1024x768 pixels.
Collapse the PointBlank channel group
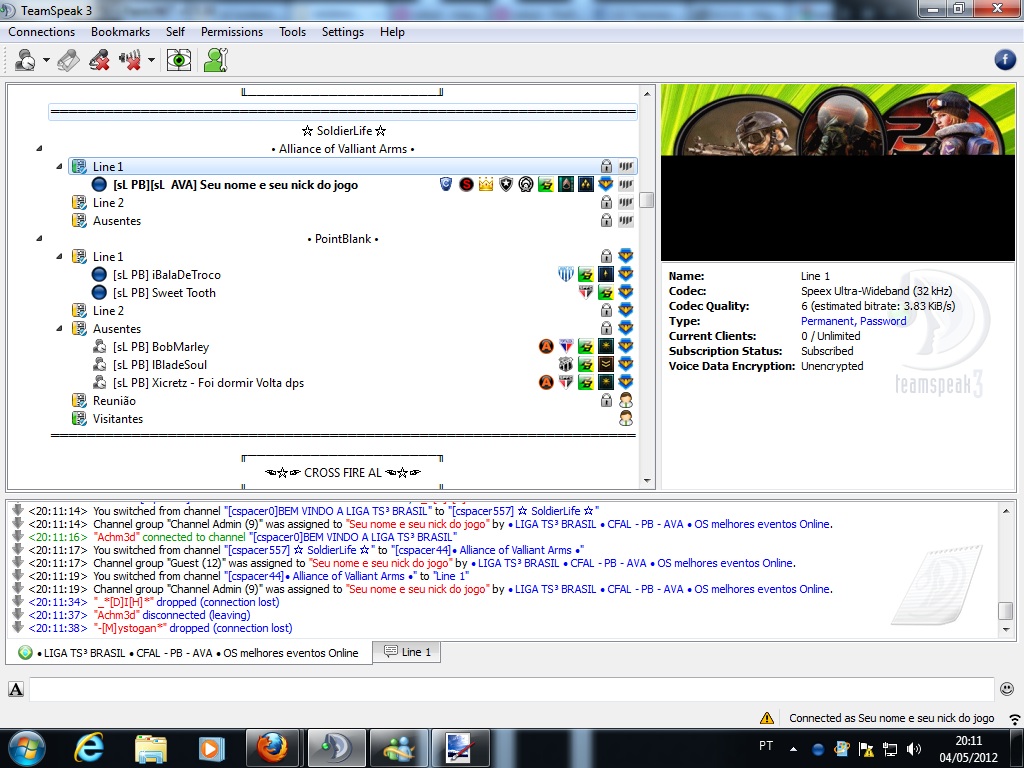pyautogui.click(x=40, y=239)
